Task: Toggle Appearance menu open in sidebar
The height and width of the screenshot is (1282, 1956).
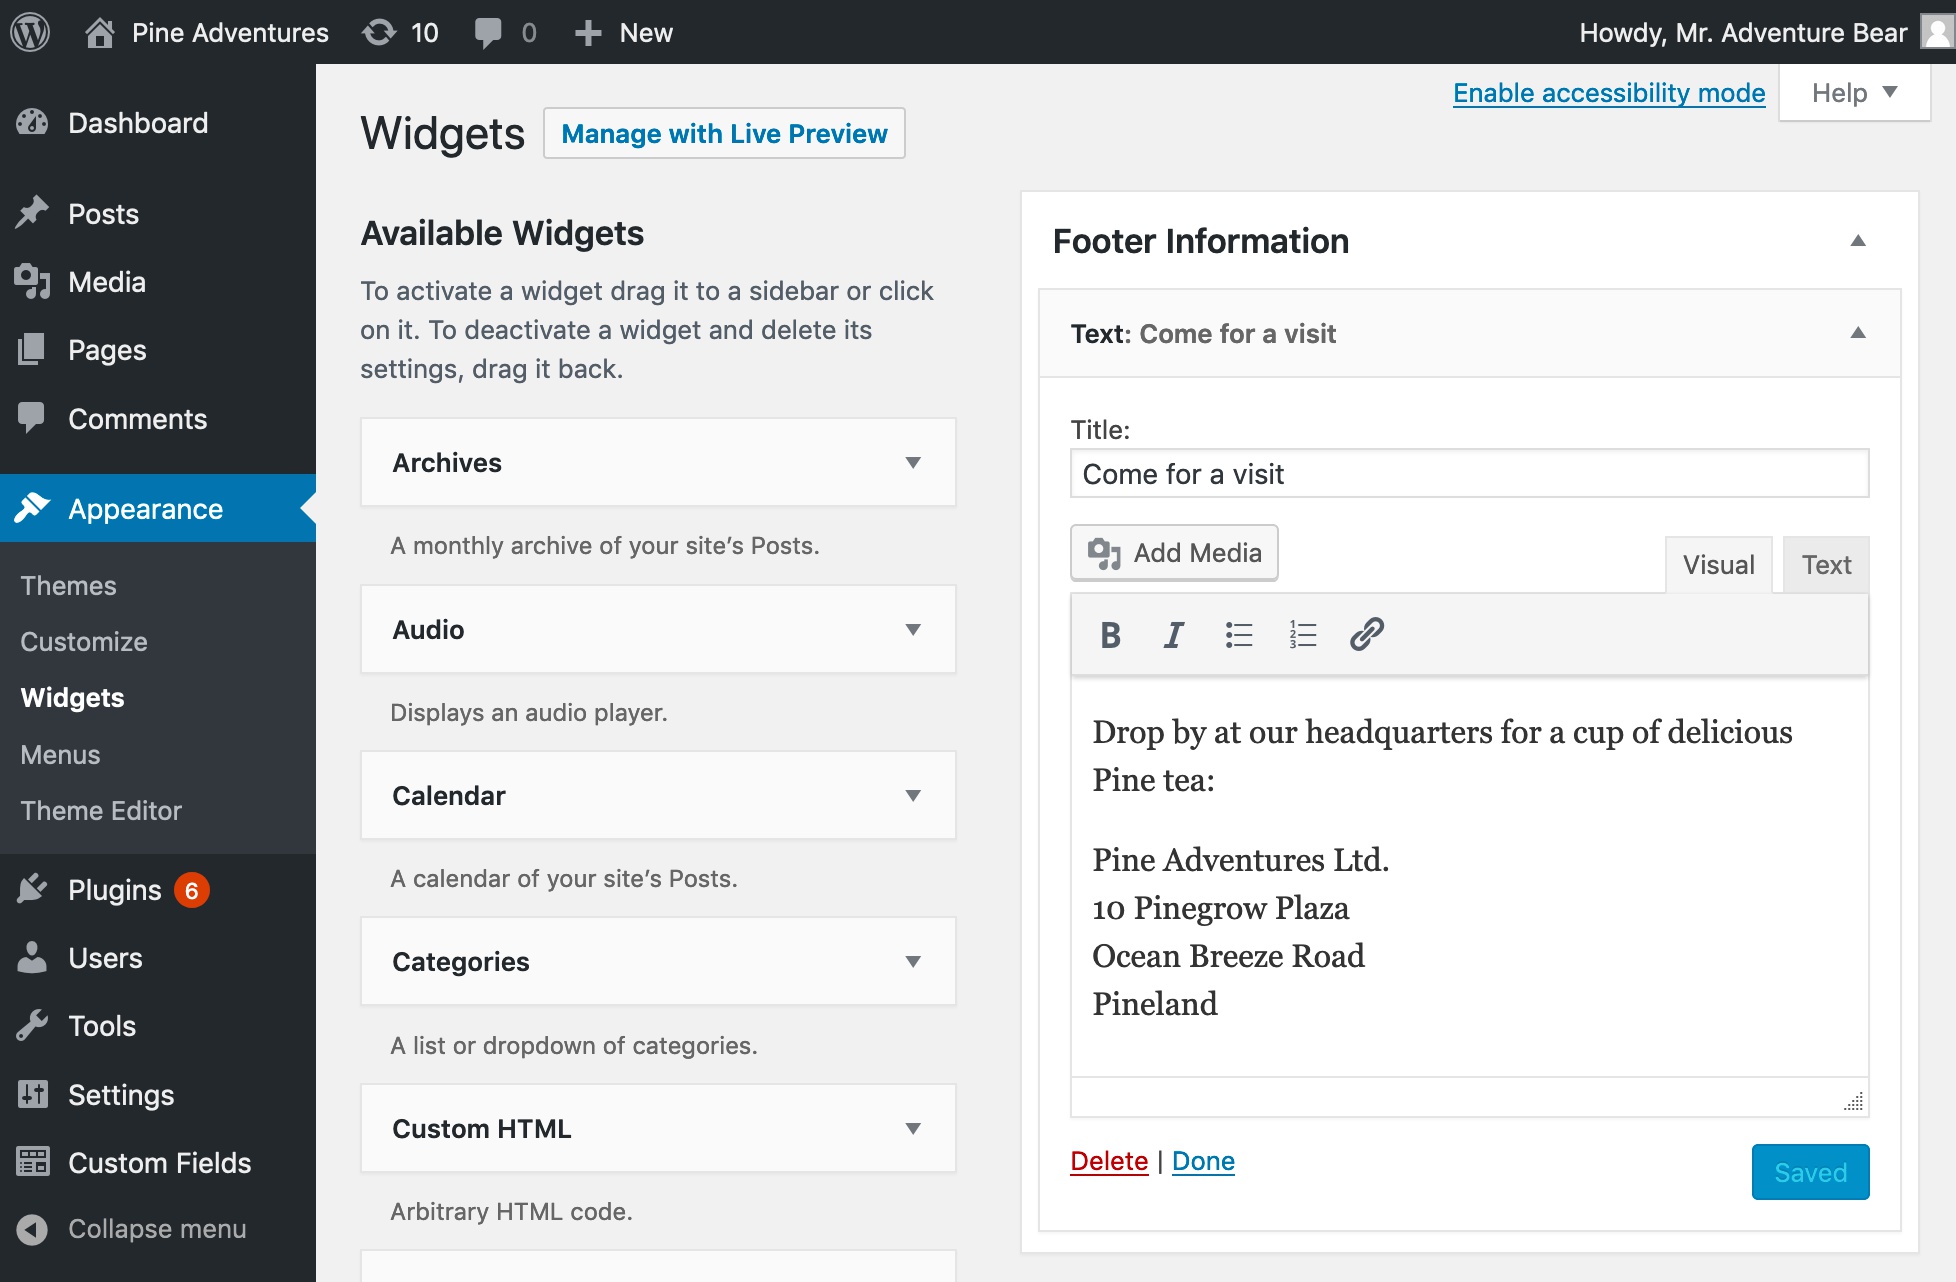Action: (x=145, y=508)
